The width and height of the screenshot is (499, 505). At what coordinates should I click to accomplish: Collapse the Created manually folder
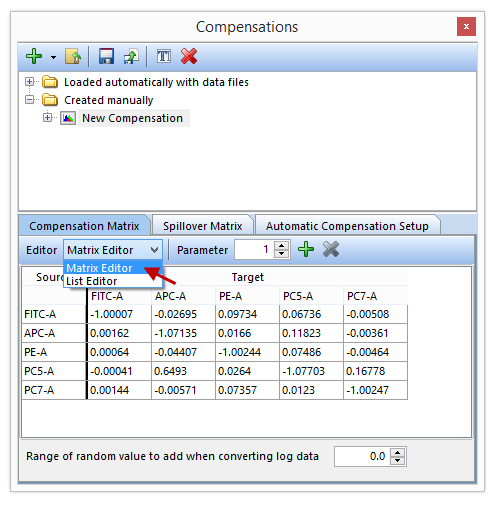pyautogui.click(x=30, y=100)
